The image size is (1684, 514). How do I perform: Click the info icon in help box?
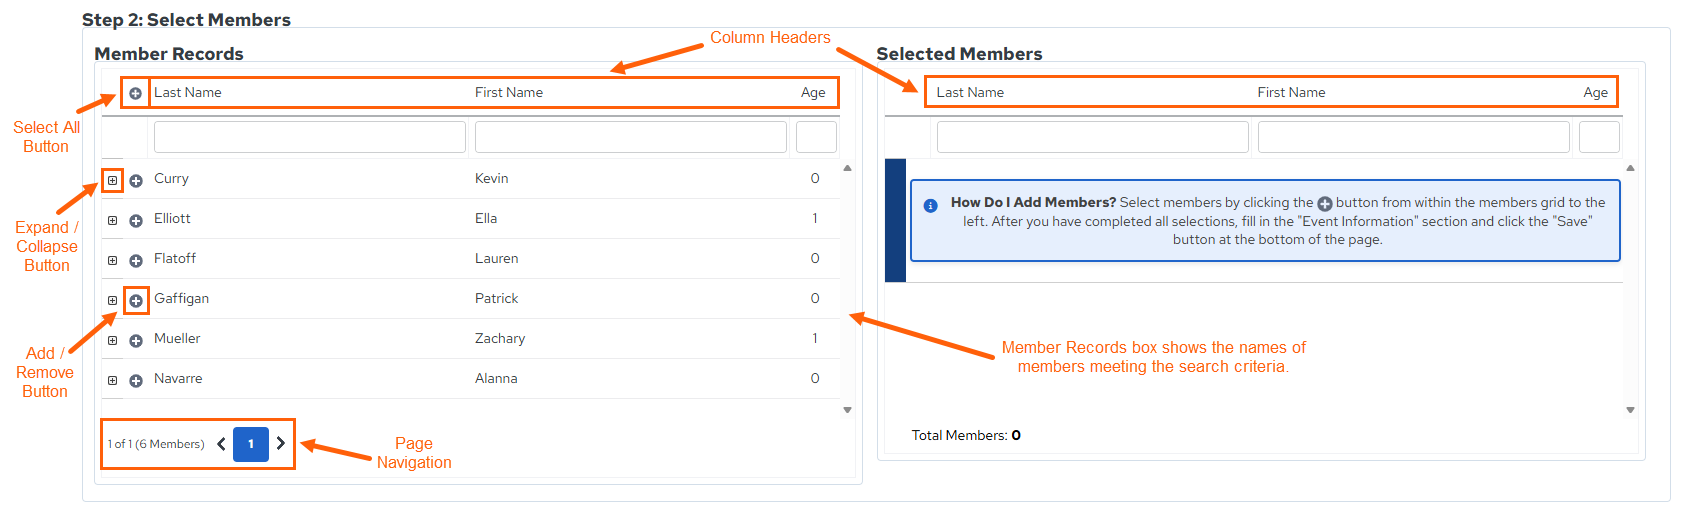pyautogui.click(x=930, y=206)
